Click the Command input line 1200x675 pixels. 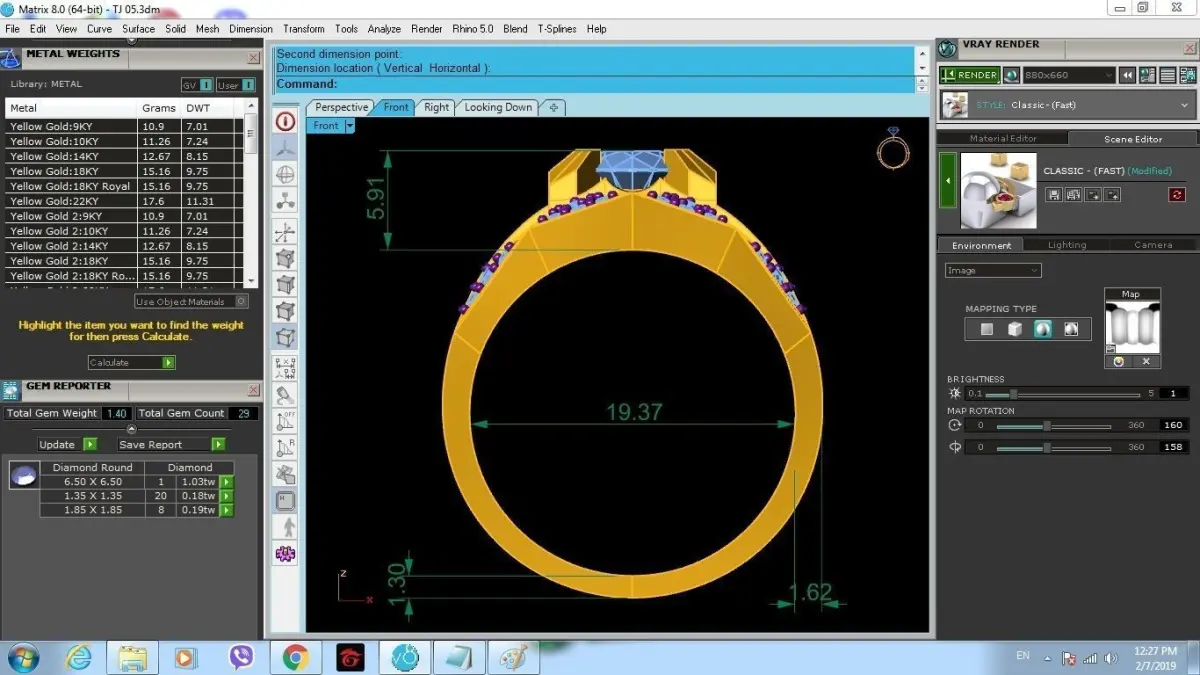click(593, 84)
